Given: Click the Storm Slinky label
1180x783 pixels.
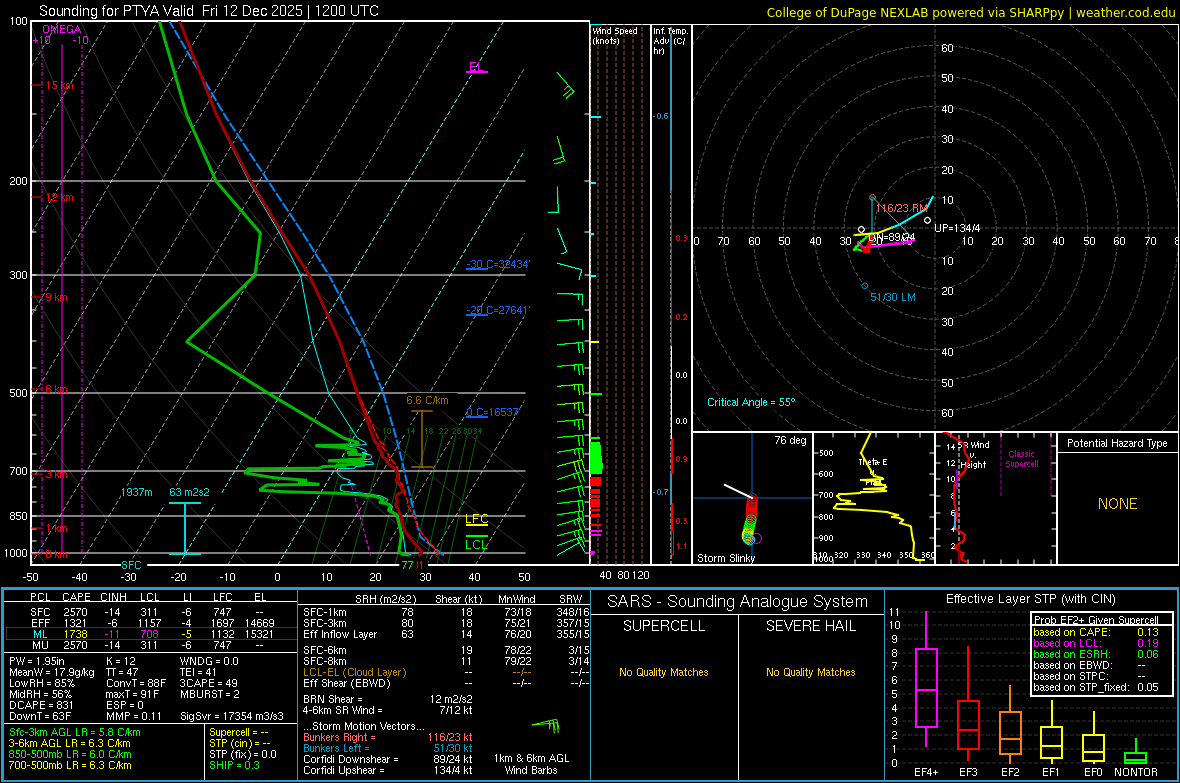Looking at the screenshot, I should click(725, 558).
